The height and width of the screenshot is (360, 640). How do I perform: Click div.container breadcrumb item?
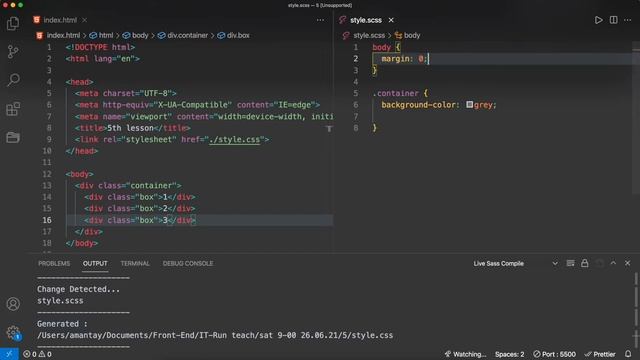[187, 36]
